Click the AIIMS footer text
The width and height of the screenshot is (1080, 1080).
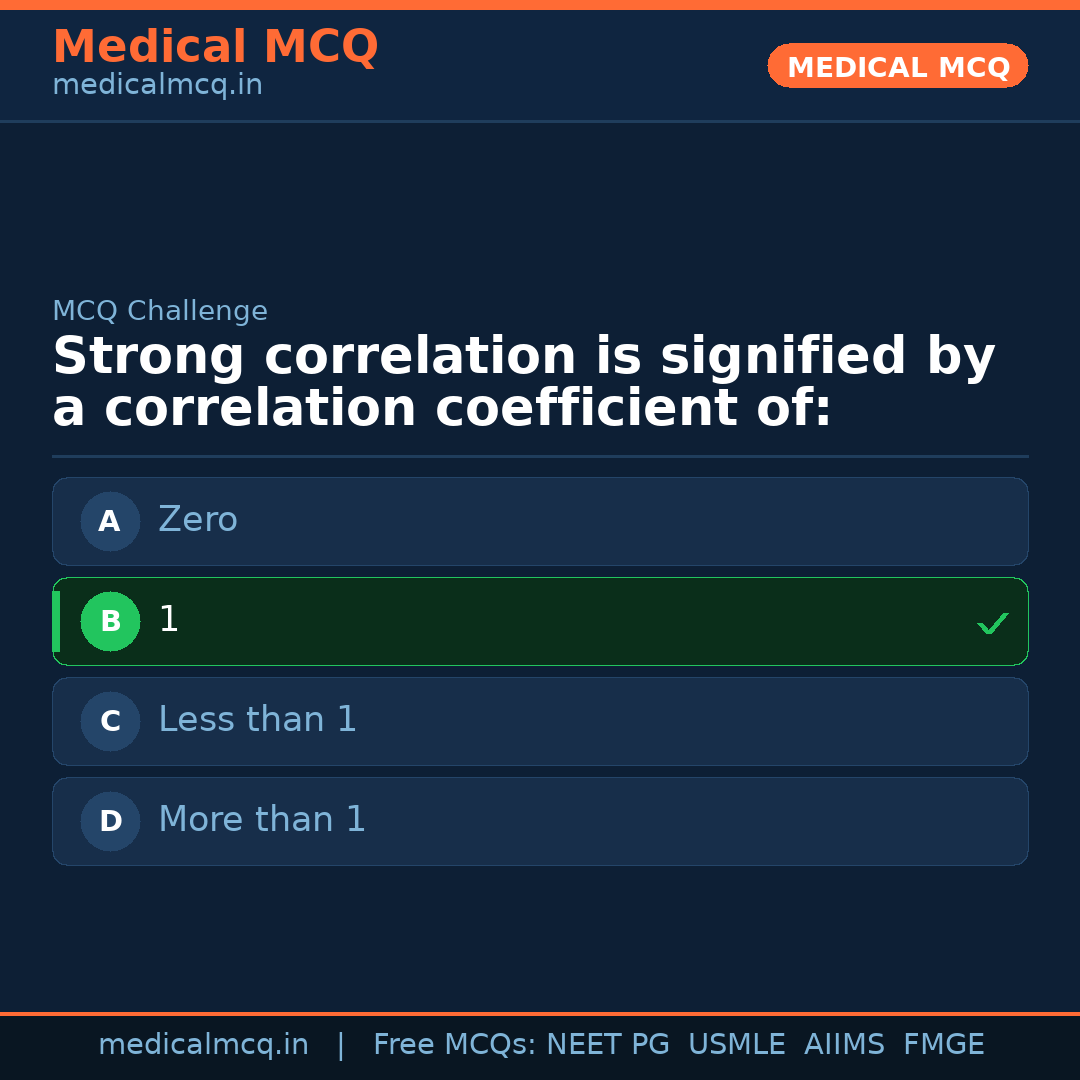click(x=844, y=1045)
